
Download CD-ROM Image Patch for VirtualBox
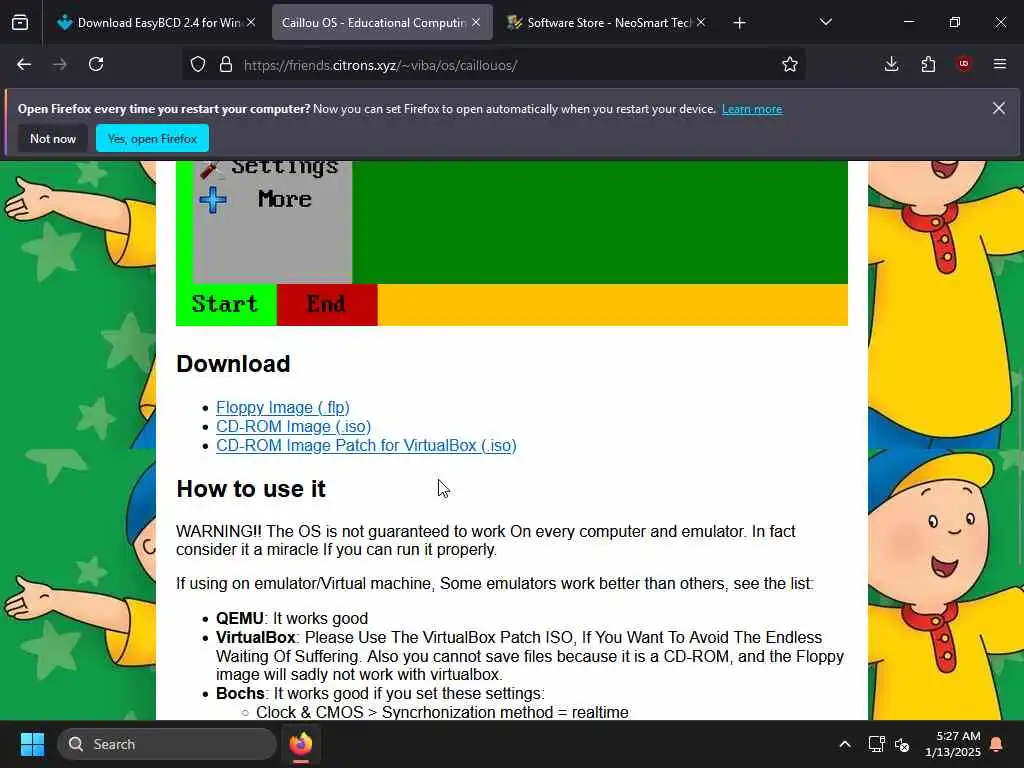pyautogui.click(x=366, y=445)
